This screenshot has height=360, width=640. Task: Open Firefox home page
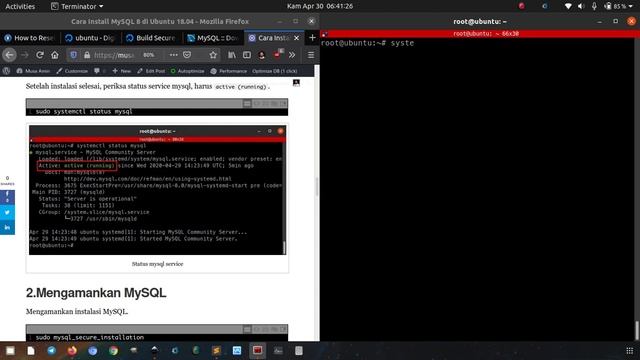(x=55, y=55)
